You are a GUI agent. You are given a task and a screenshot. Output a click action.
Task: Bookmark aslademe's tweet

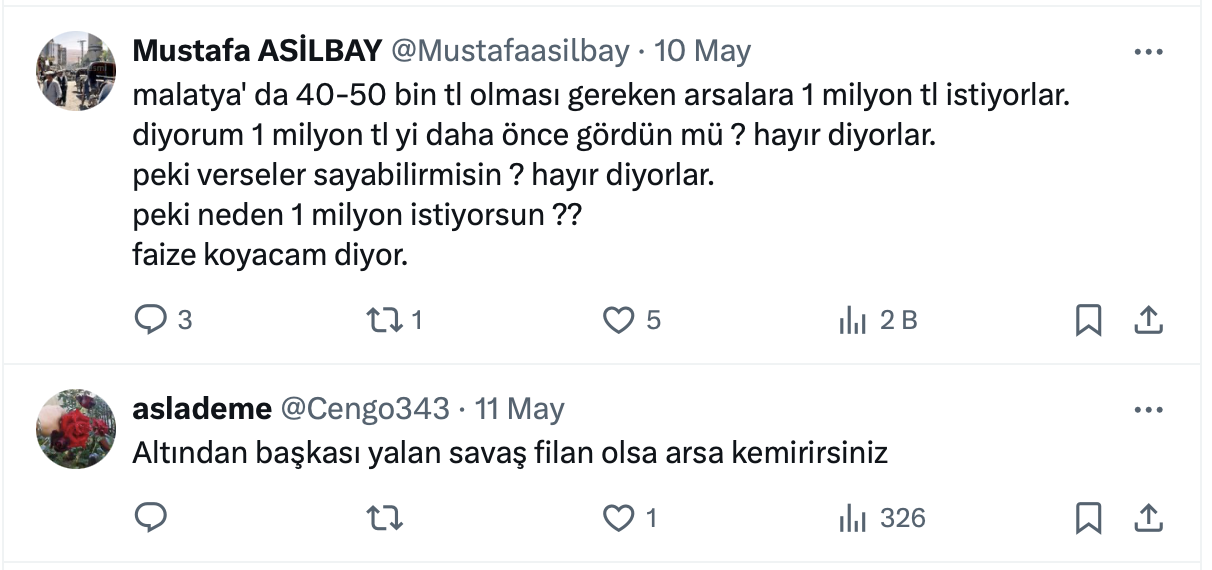pos(1088,518)
